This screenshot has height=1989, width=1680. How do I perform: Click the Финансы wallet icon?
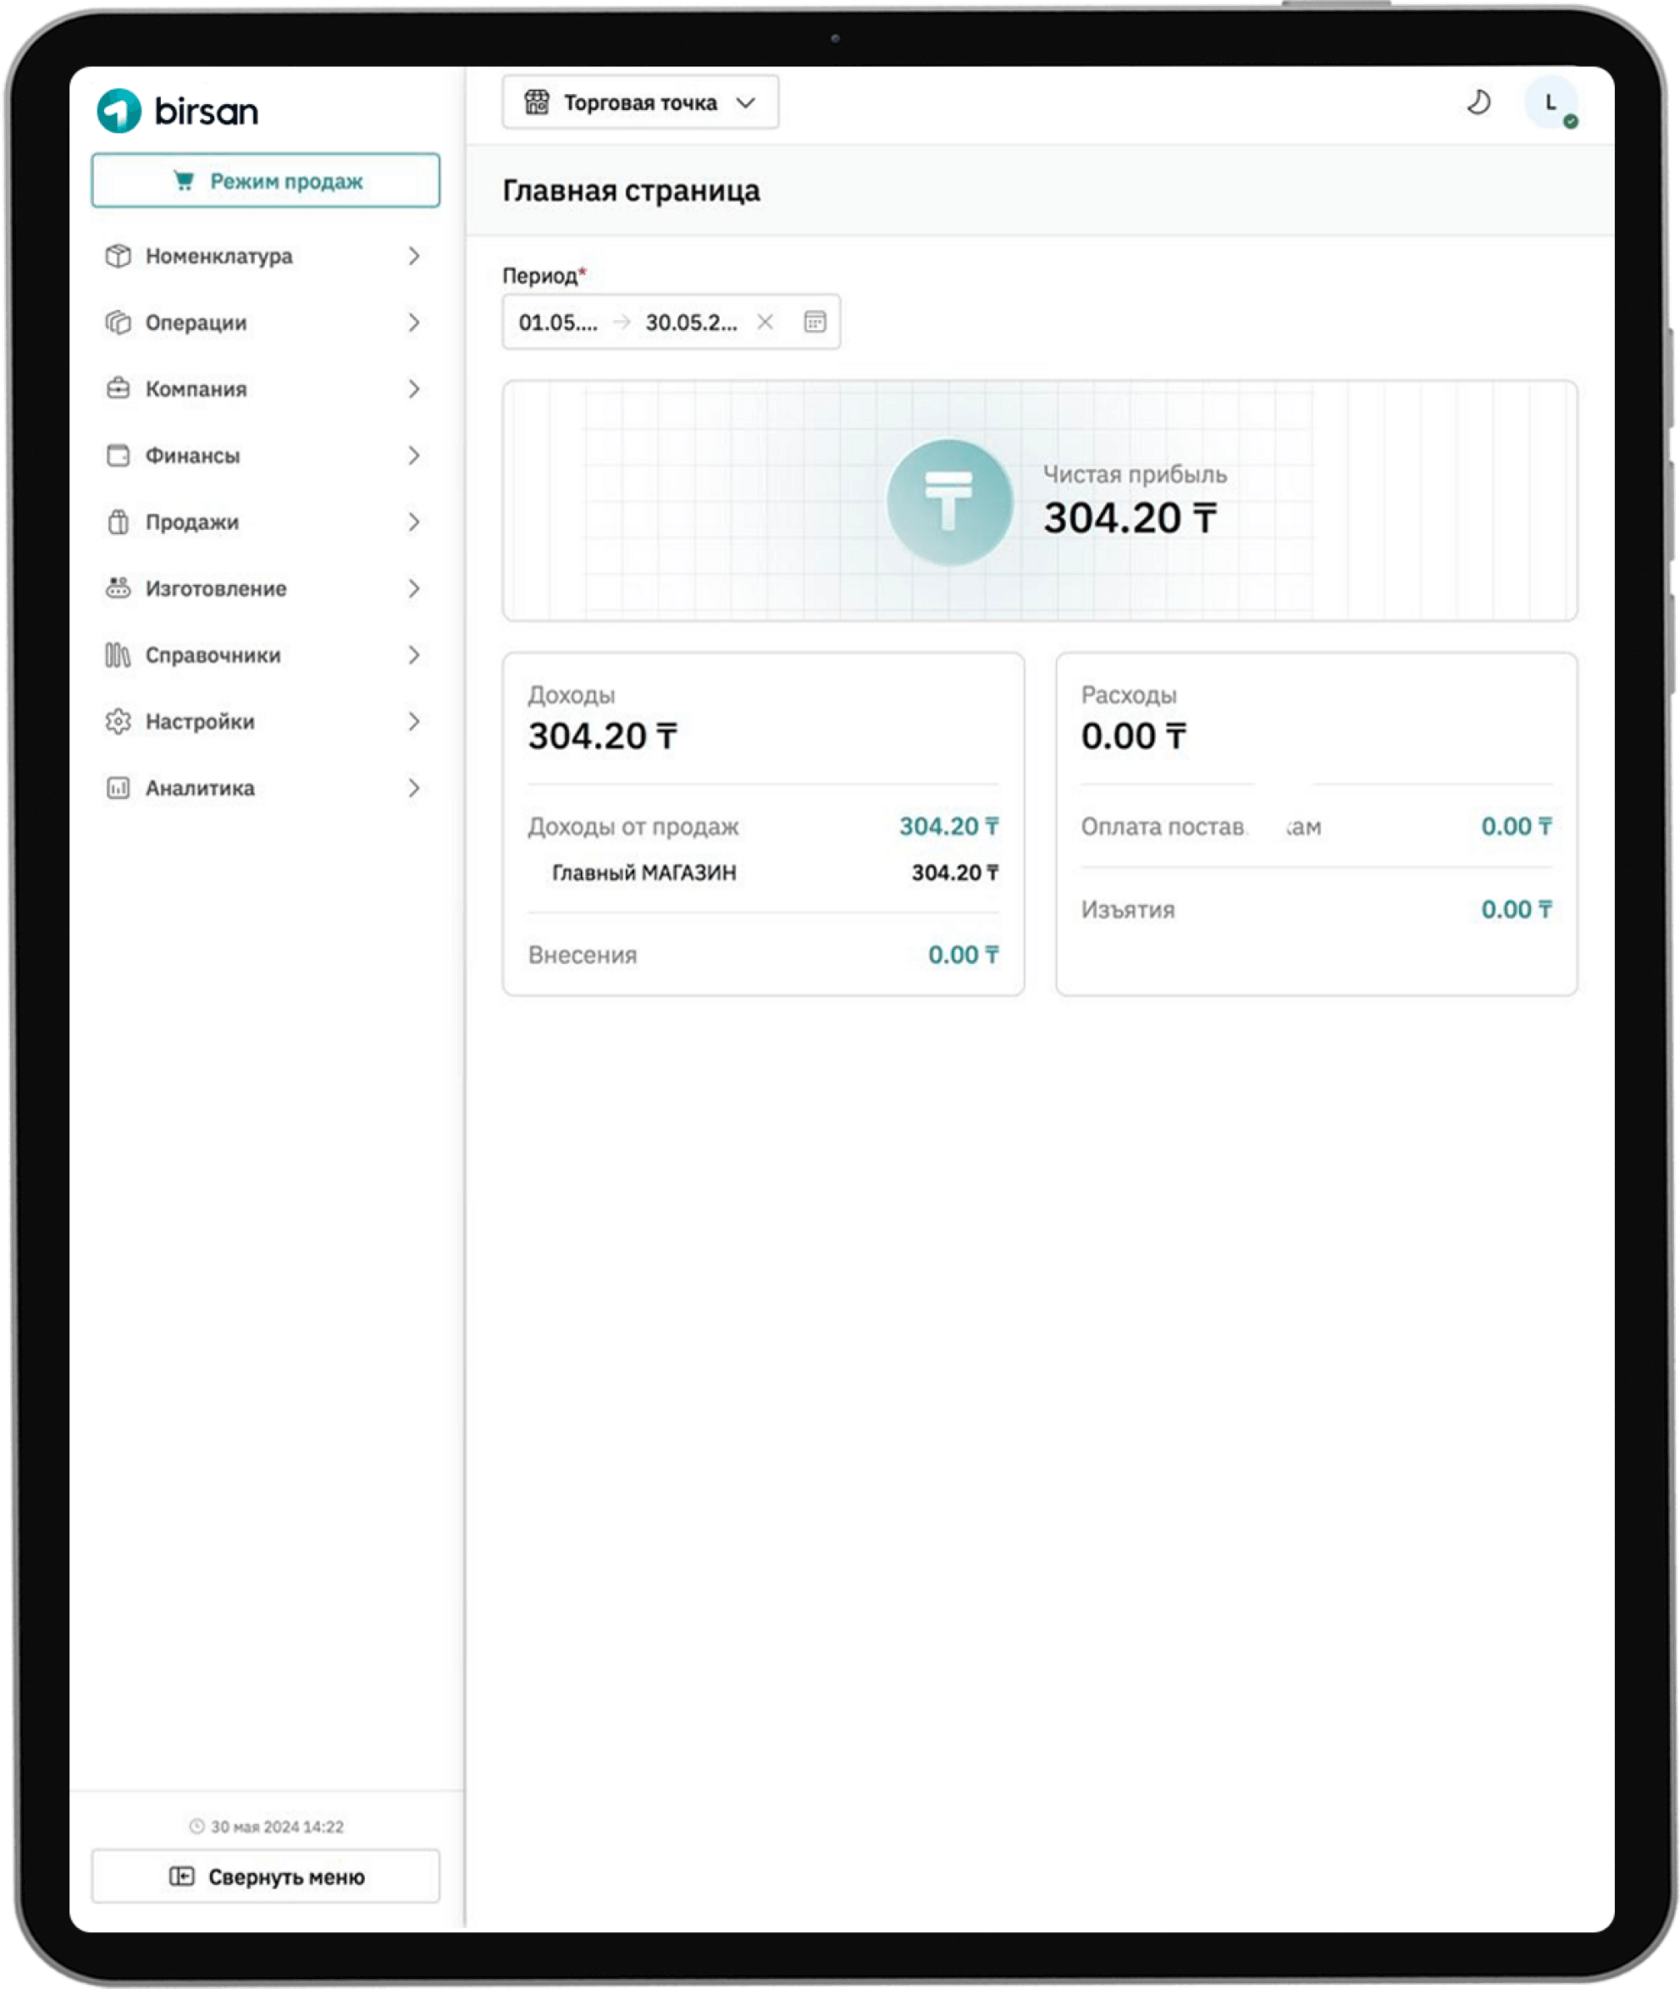click(x=118, y=456)
